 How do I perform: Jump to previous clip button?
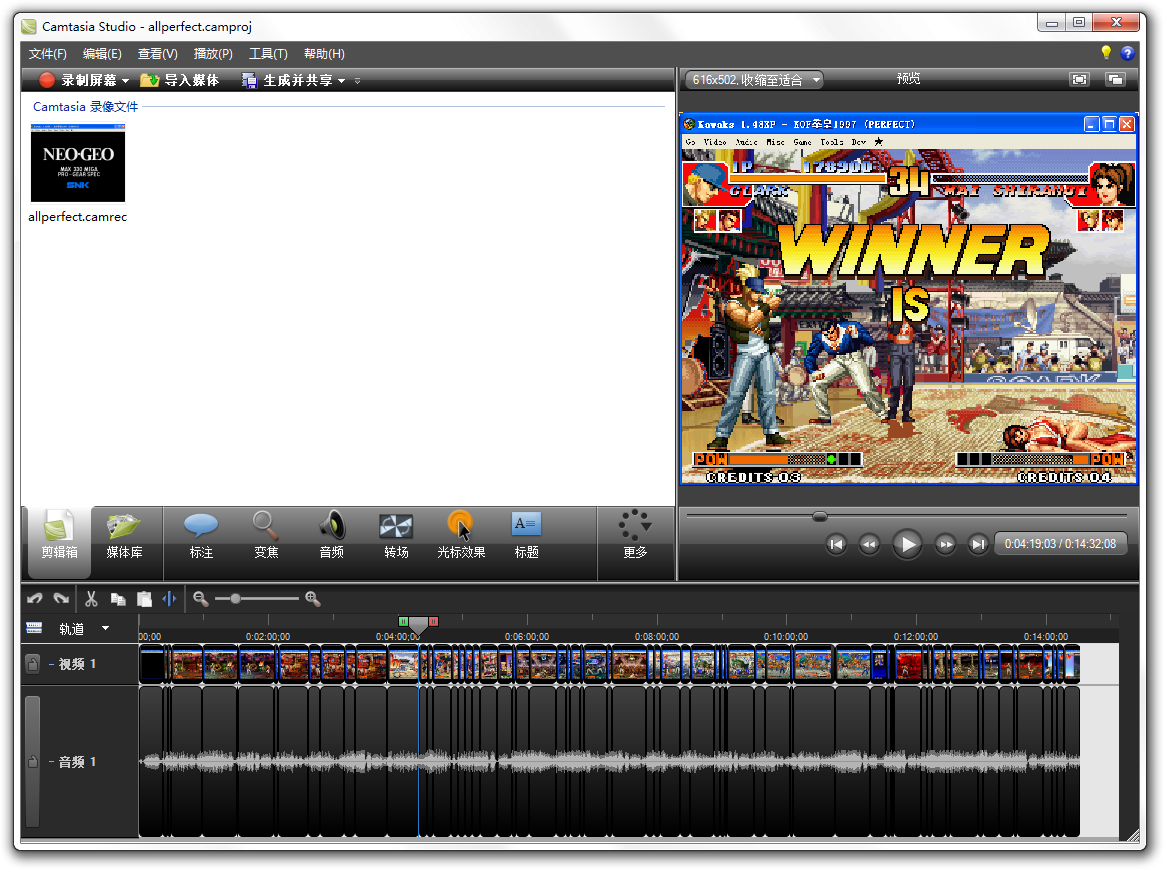point(836,545)
